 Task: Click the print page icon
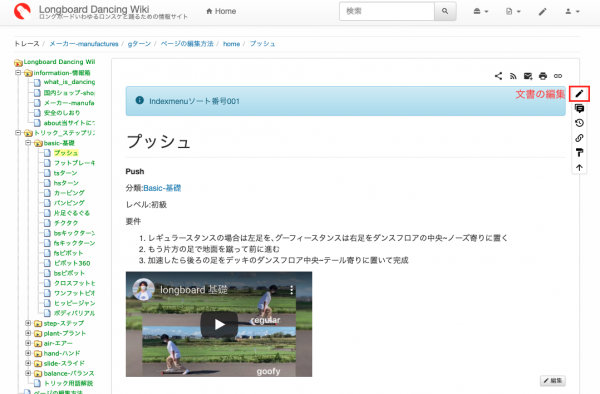pyautogui.click(x=543, y=76)
